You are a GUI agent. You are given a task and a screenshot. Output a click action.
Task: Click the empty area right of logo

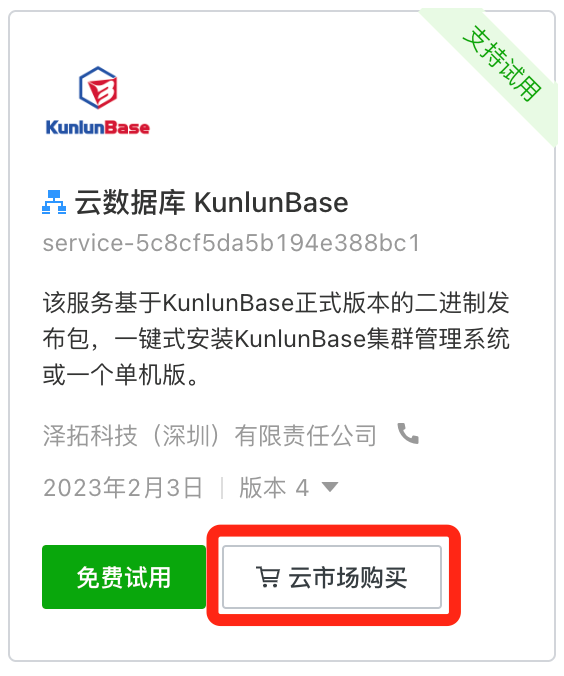point(280,99)
